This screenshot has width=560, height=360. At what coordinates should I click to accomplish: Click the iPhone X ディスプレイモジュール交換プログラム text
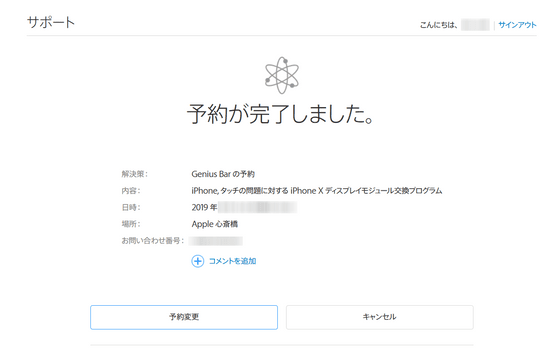point(366,191)
